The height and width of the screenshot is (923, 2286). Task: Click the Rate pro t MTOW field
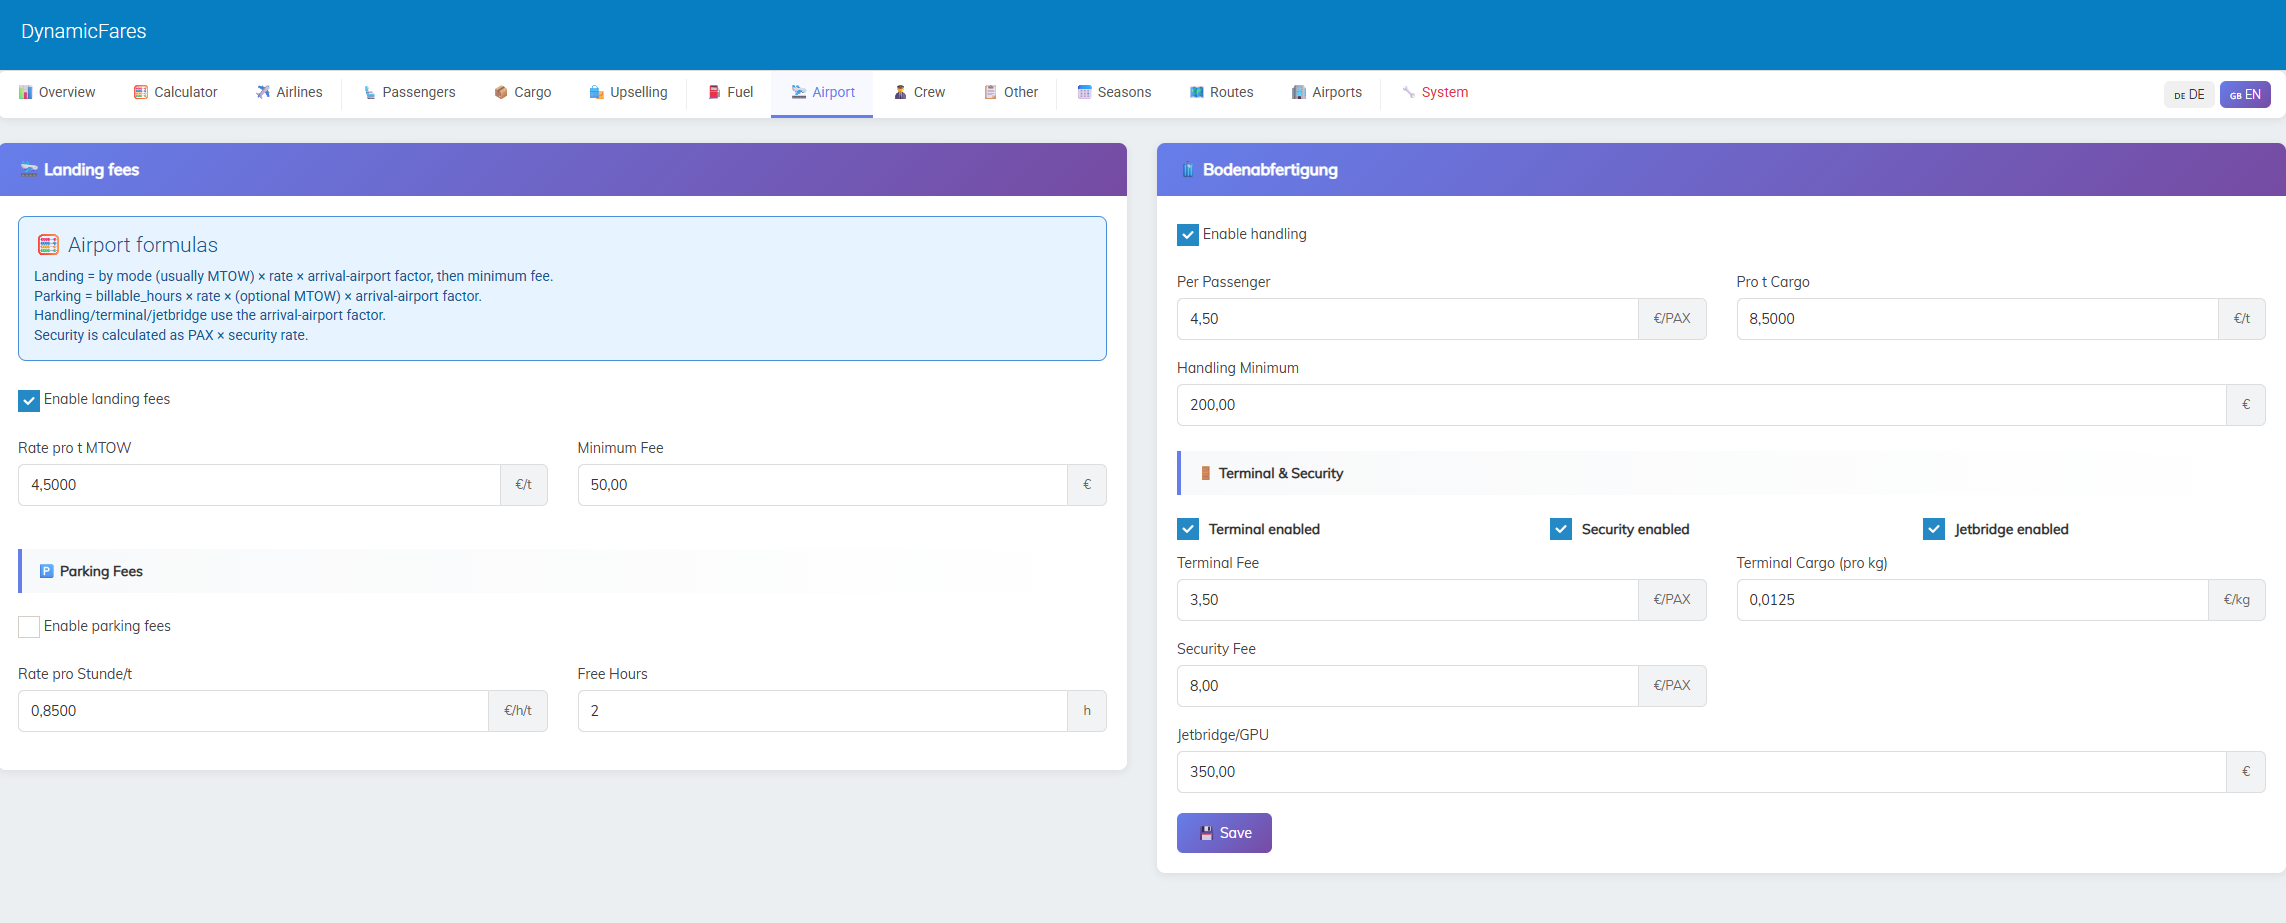pos(259,485)
